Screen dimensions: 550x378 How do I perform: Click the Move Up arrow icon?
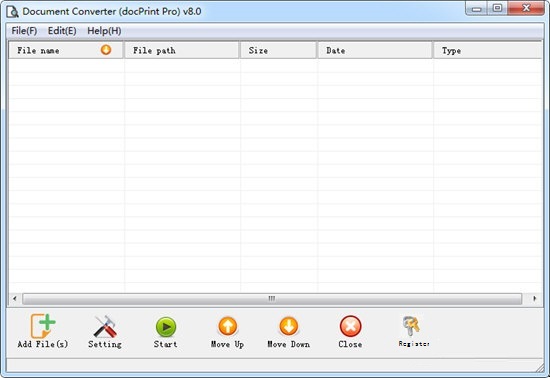(x=228, y=326)
